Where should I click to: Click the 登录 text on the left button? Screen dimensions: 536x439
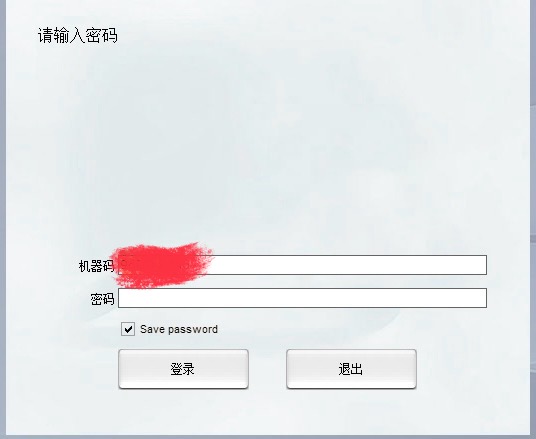tap(183, 369)
